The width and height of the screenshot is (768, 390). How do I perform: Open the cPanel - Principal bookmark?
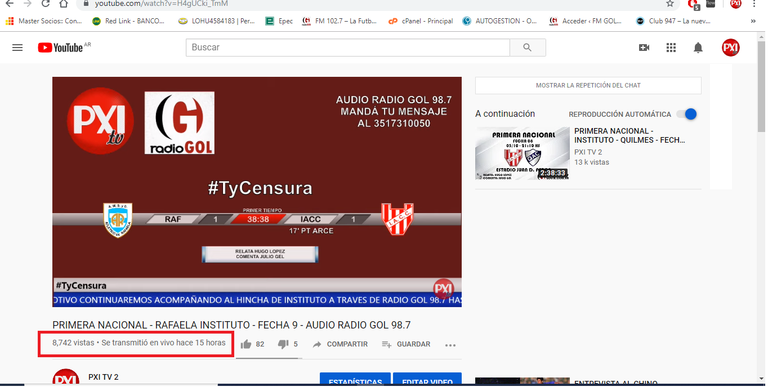[421, 21]
